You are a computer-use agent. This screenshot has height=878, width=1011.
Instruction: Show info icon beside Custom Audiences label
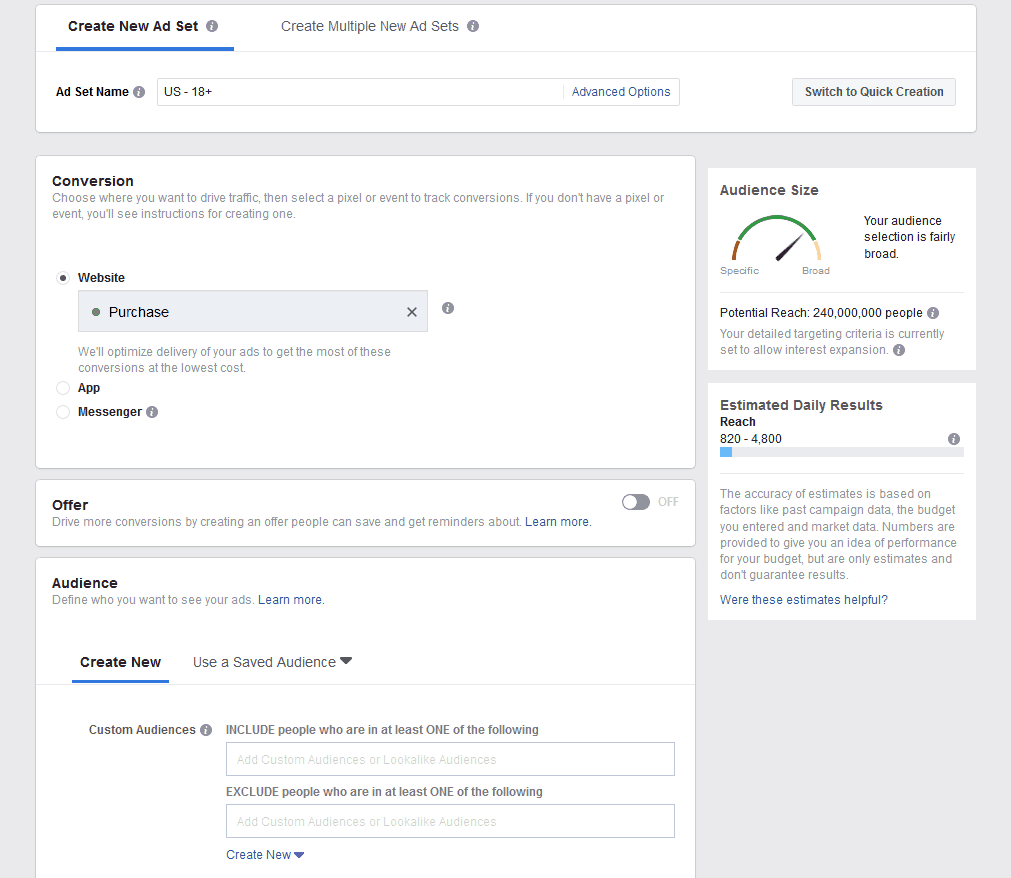point(206,730)
